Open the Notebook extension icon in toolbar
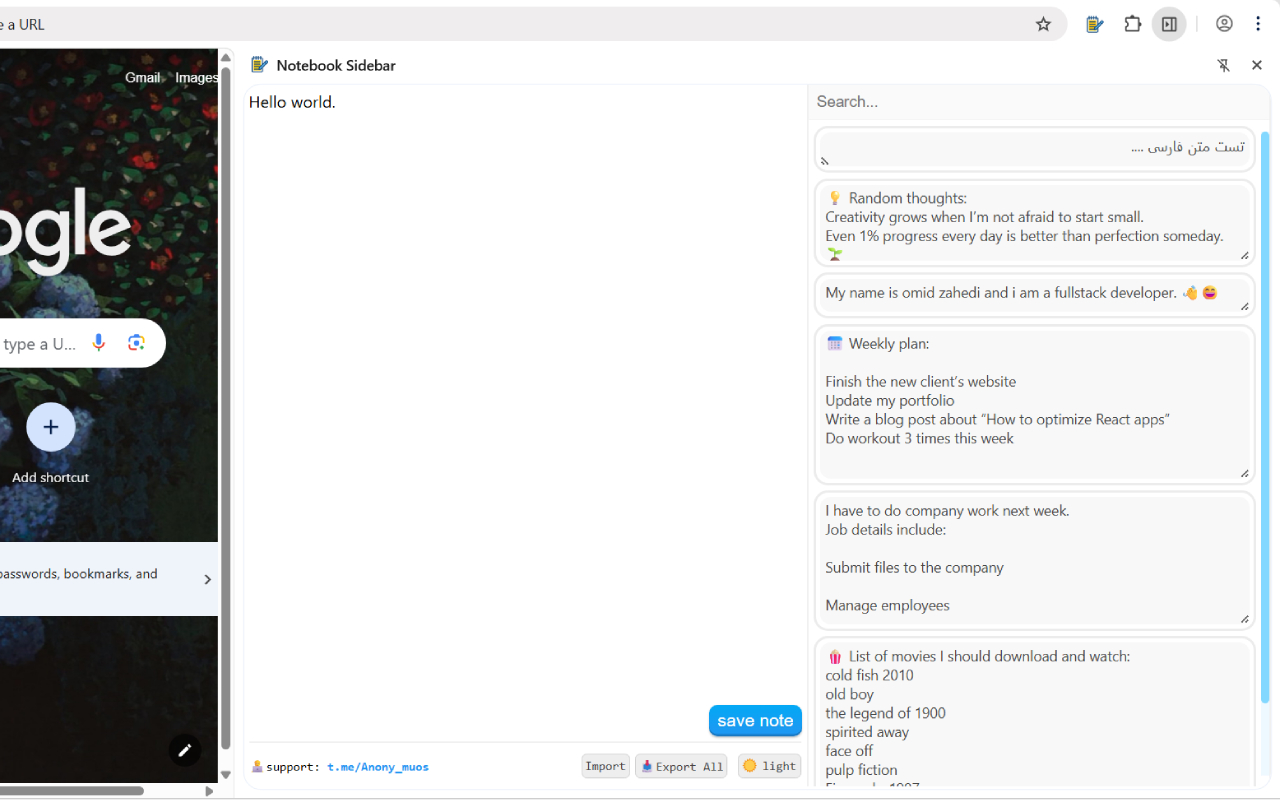 (1095, 24)
